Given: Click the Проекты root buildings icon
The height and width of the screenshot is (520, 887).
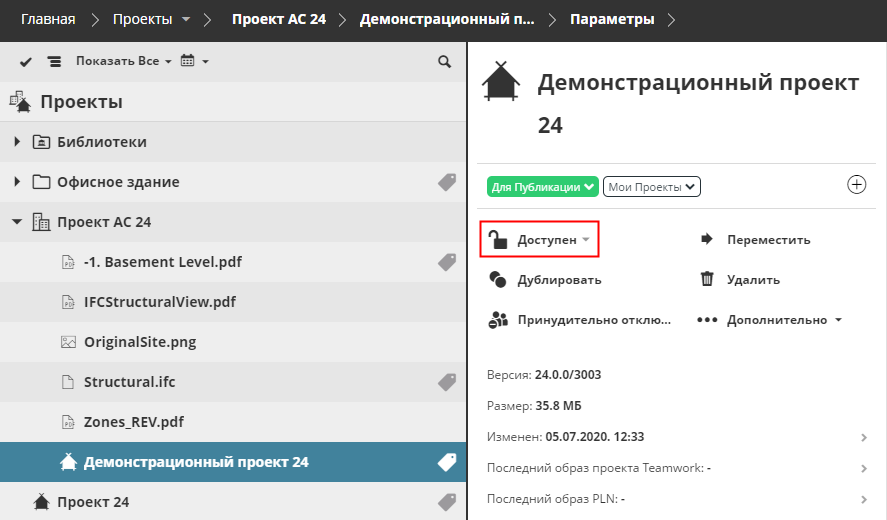Looking at the screenshot, I should [x=20, y=102].
